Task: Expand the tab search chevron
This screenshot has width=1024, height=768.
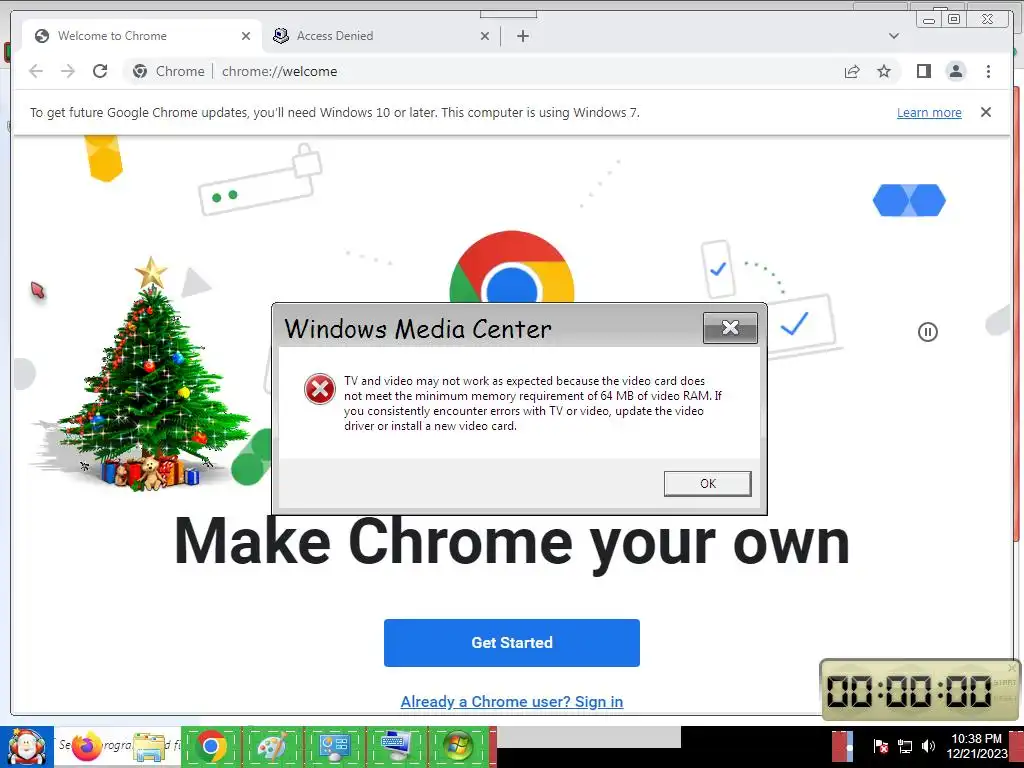Action: point(893,36)
